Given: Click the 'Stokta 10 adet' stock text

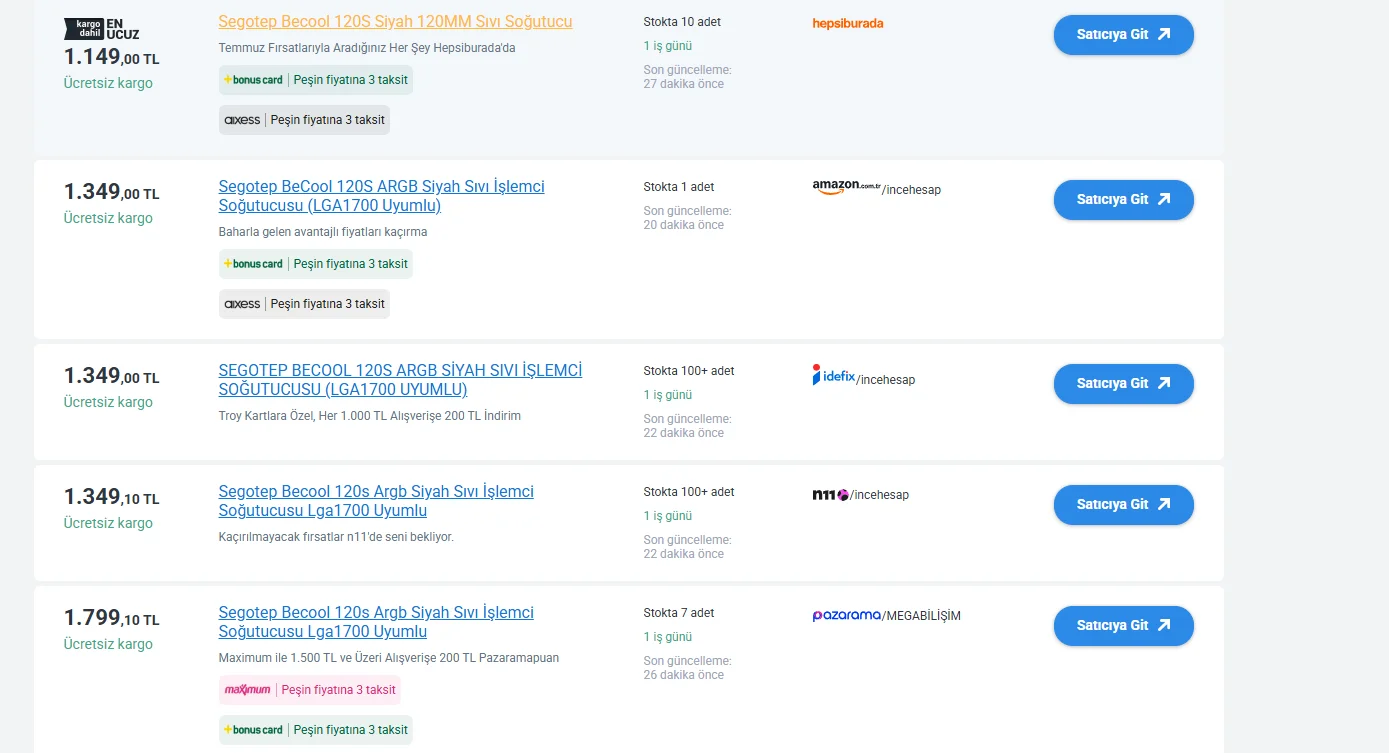Looking at the screenshot, I should click(682, 22).
